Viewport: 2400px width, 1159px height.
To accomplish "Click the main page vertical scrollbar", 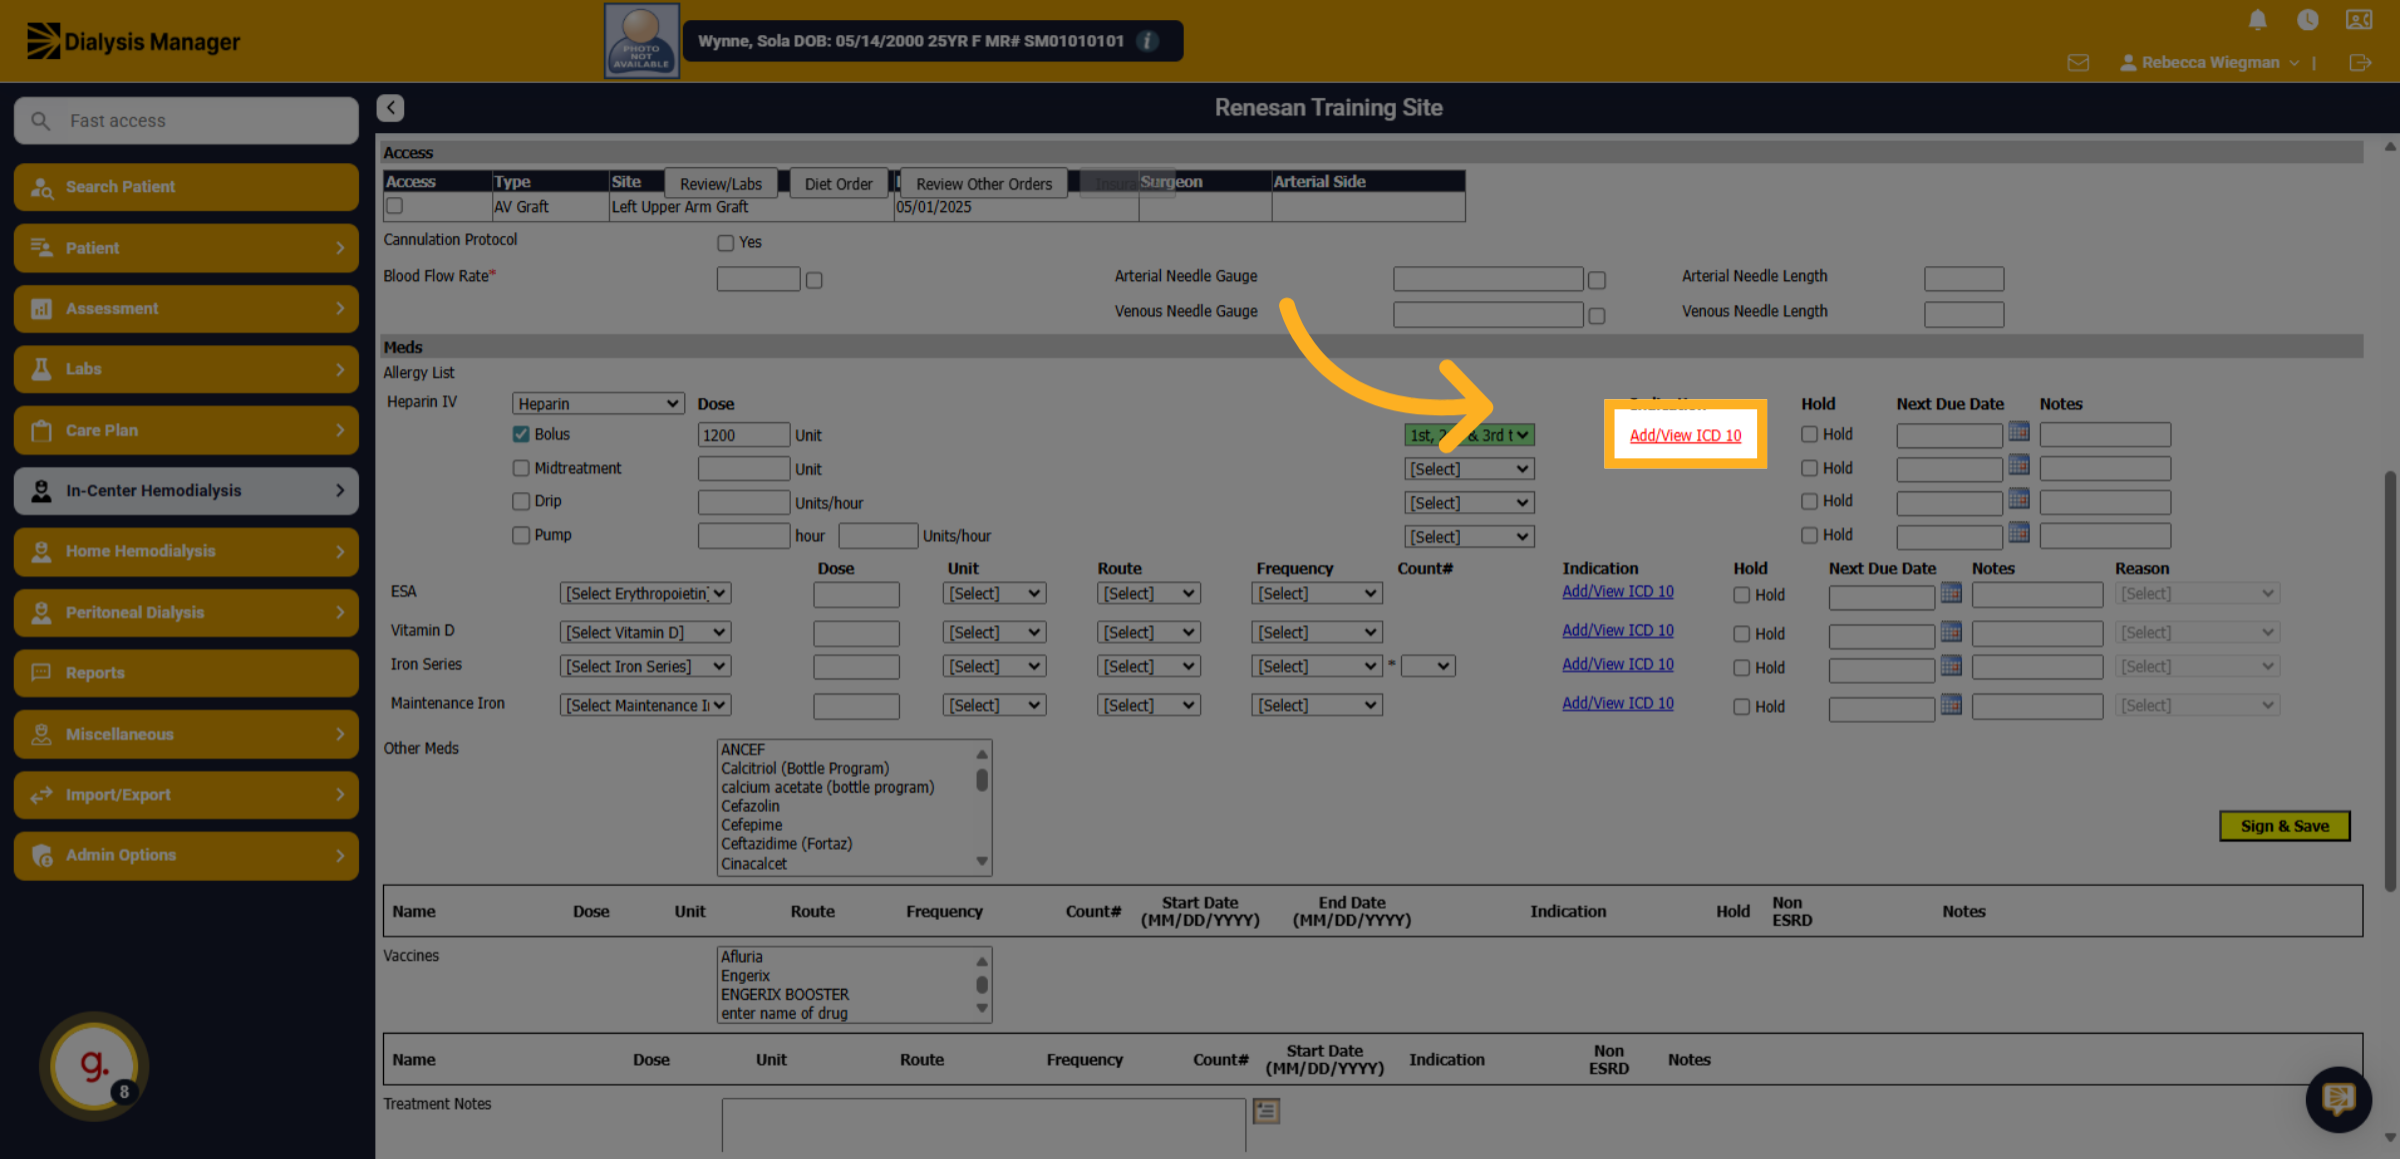I will (x=2390, y=680).
